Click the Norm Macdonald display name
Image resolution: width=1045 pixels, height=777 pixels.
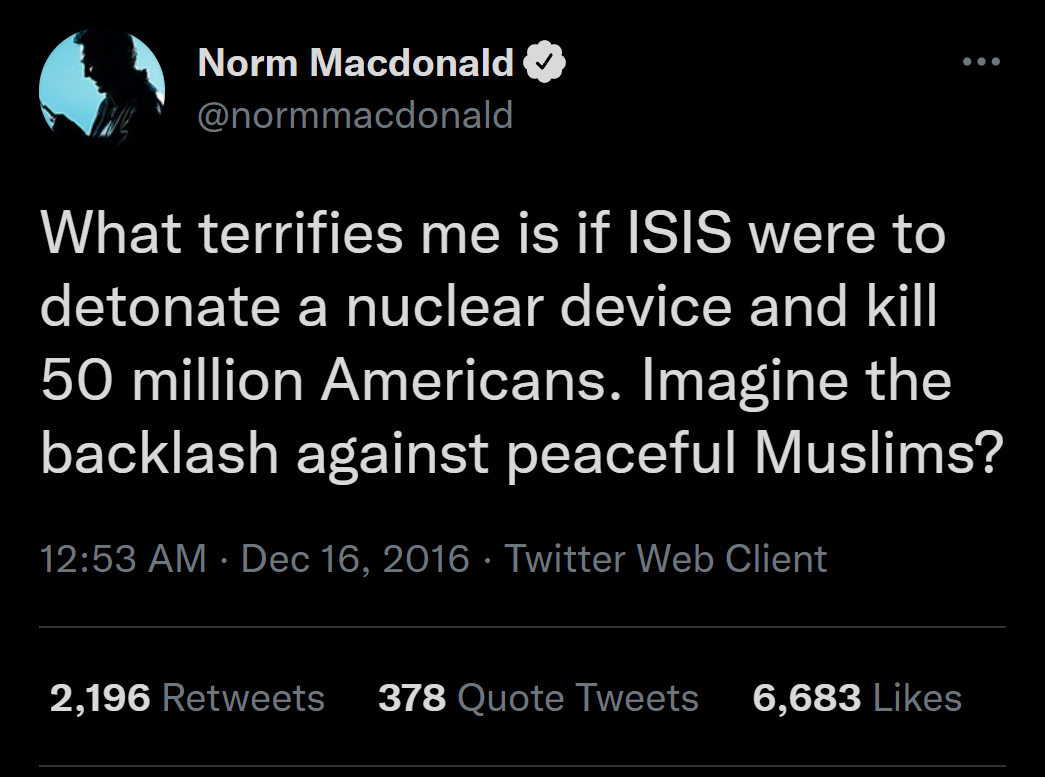(x=356, y=63)
